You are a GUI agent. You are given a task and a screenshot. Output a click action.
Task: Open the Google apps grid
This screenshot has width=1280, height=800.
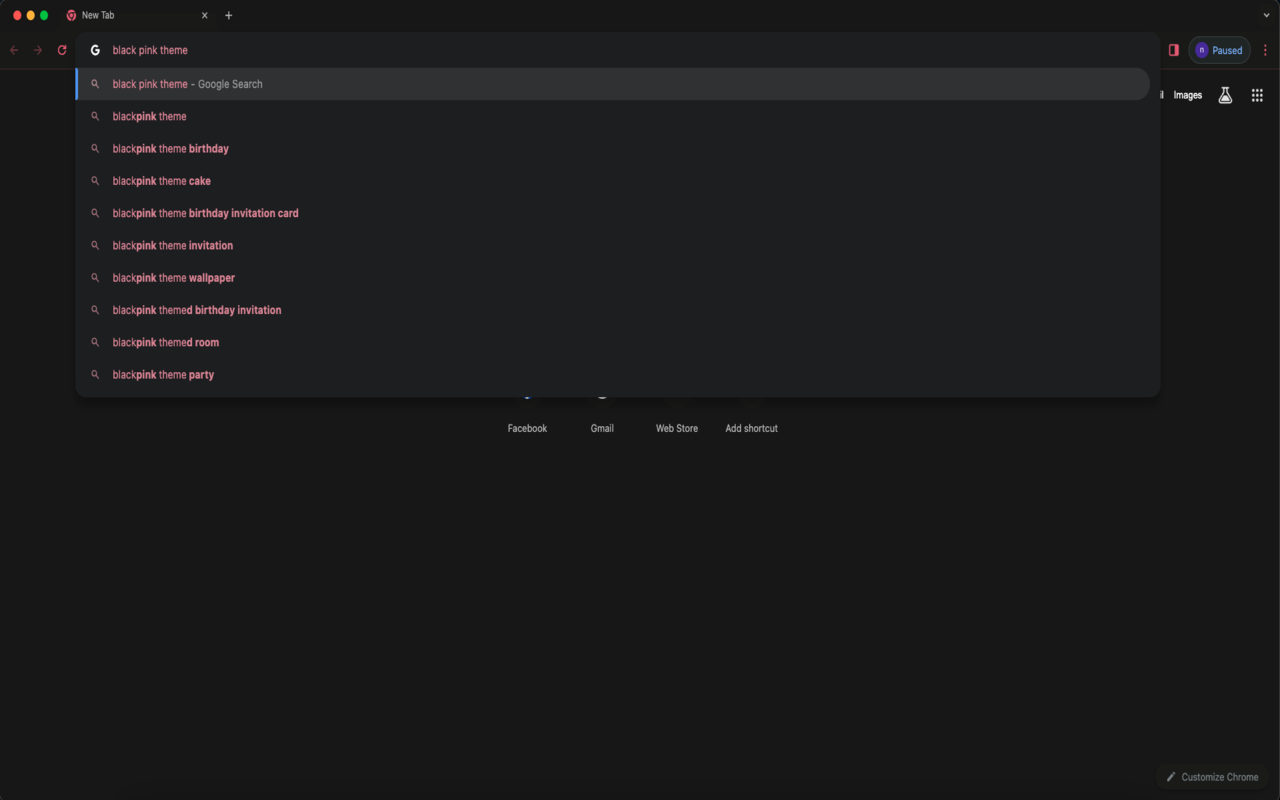1257,95
